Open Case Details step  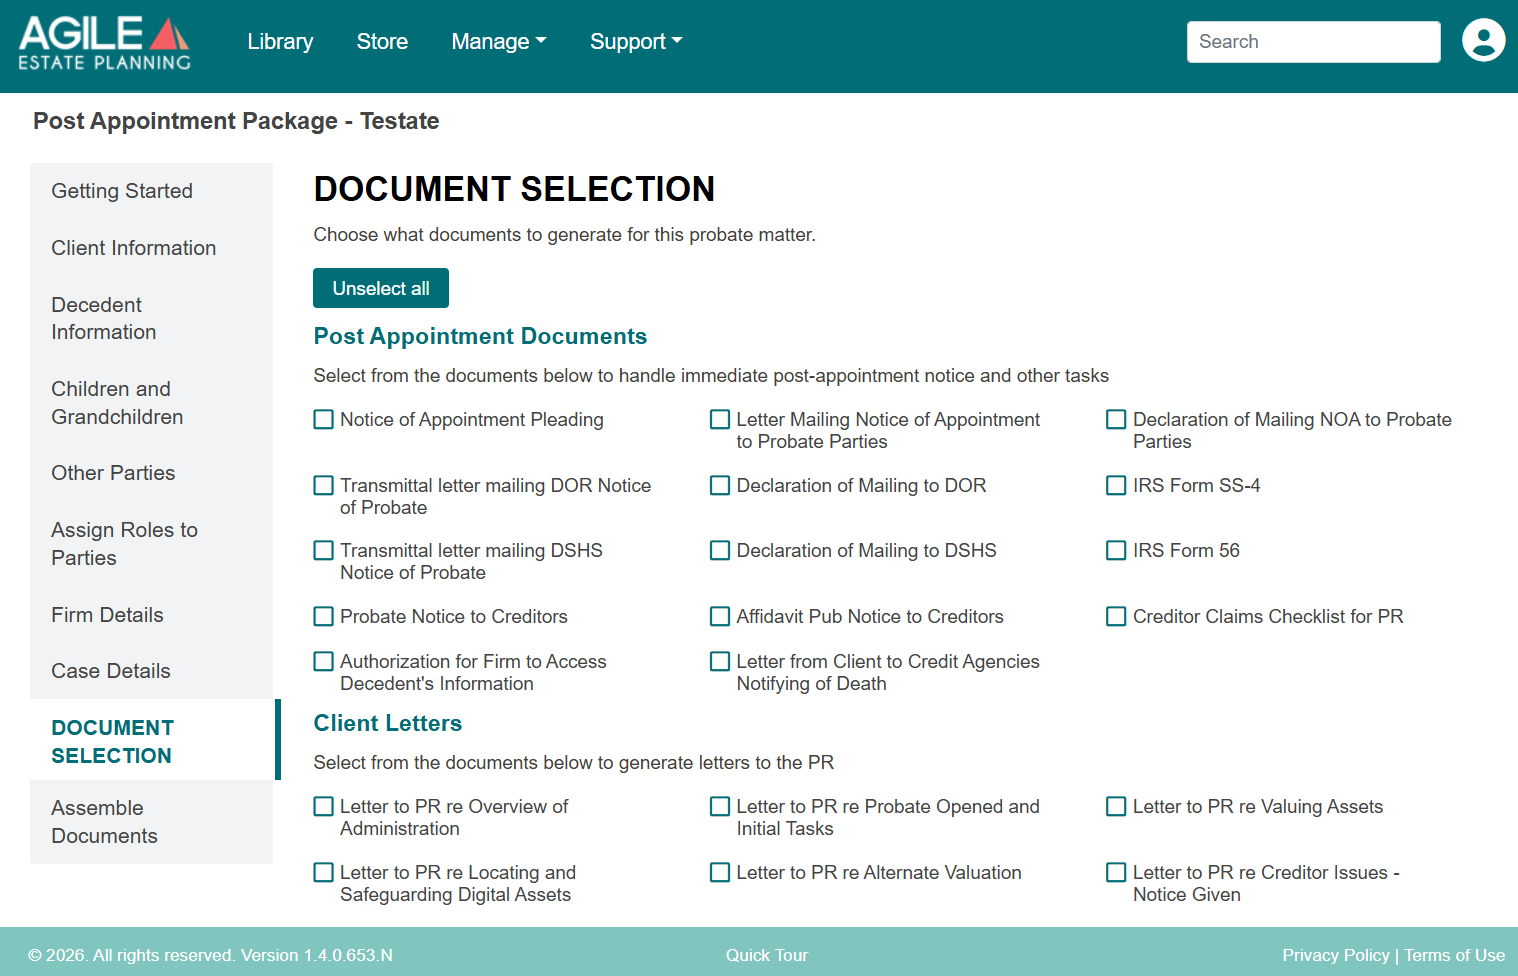click(x=151, y=671)
